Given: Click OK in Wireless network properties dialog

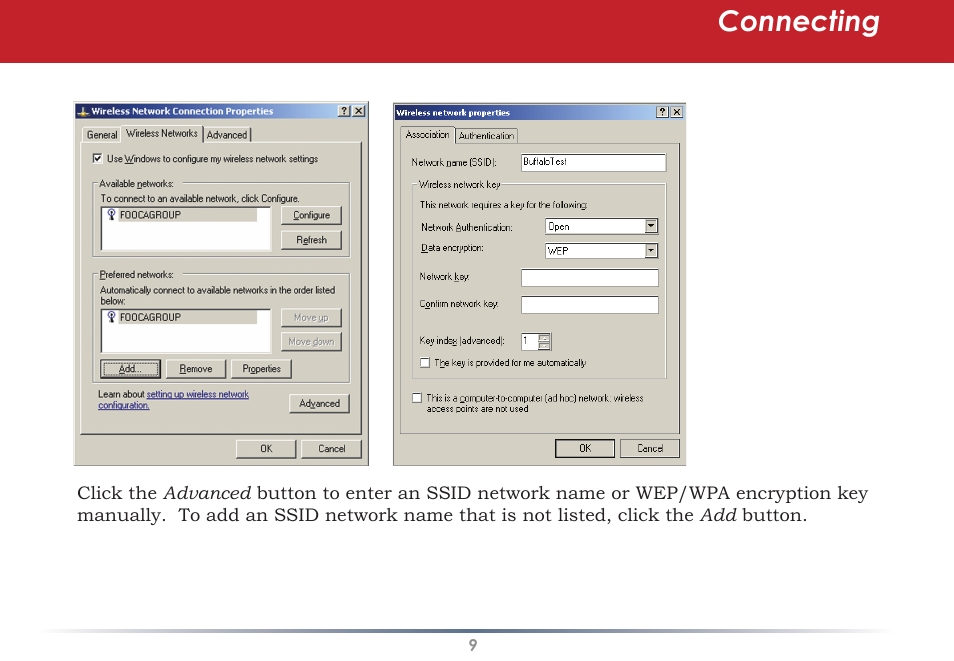Looking at the screenshot, I should tap(585, 449).
